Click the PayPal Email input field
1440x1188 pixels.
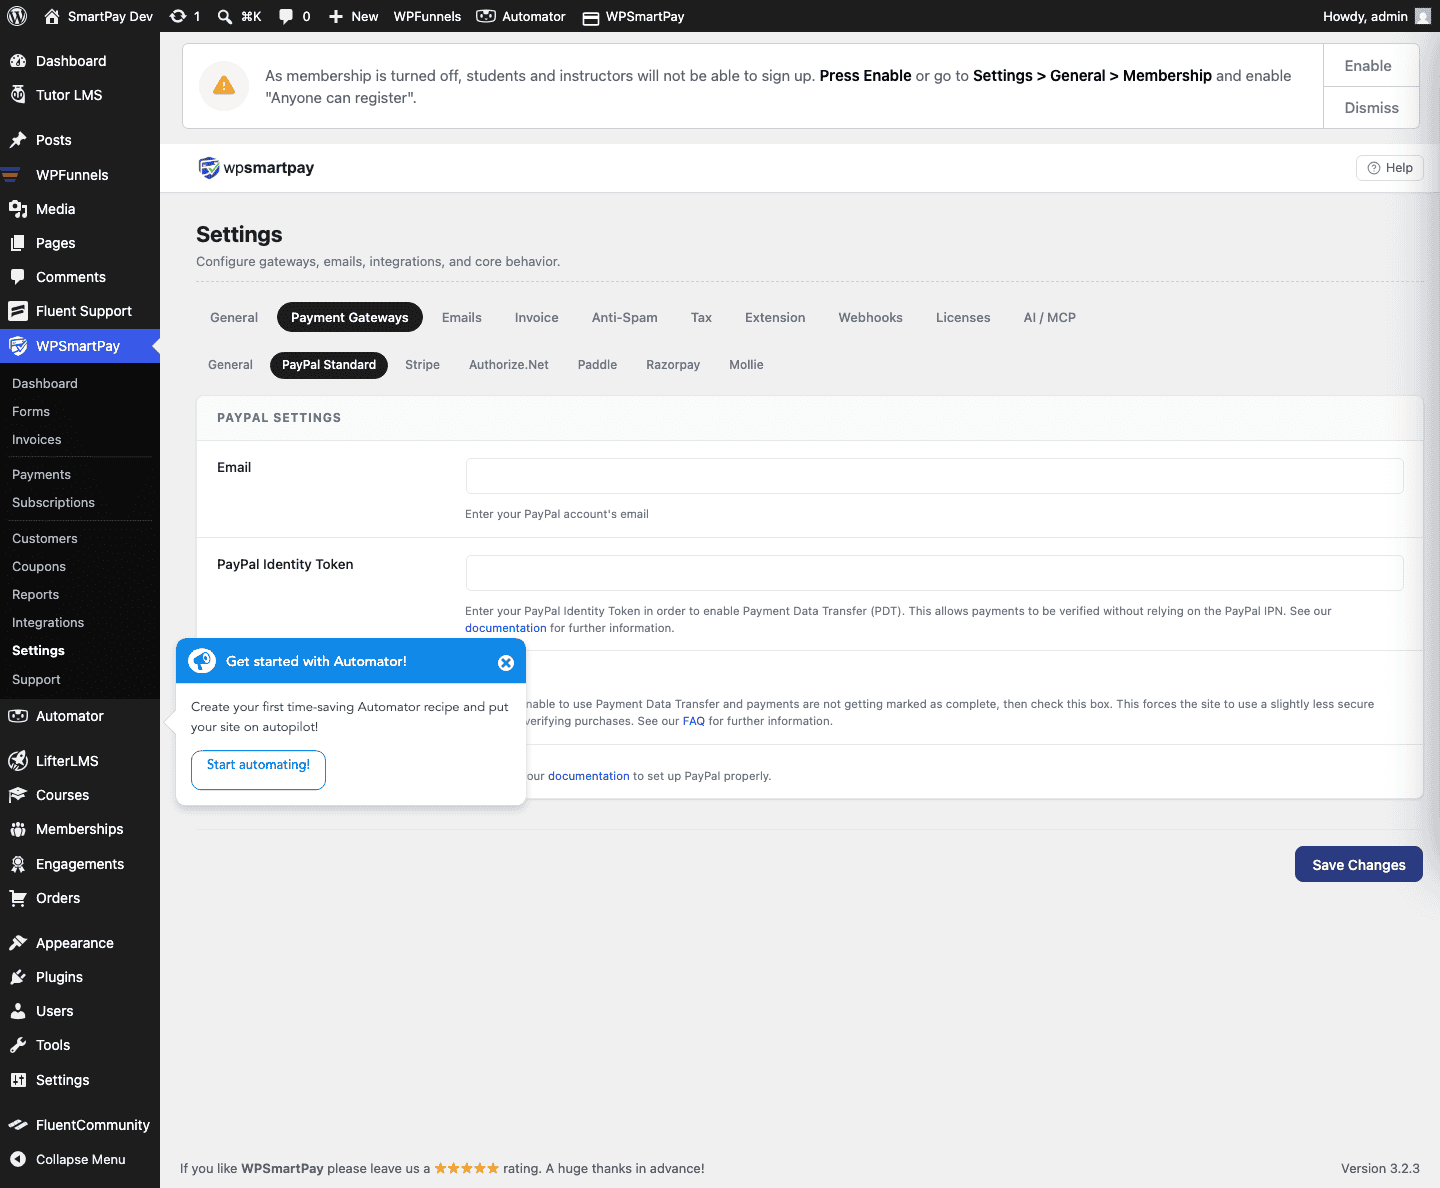coord(934,476)
